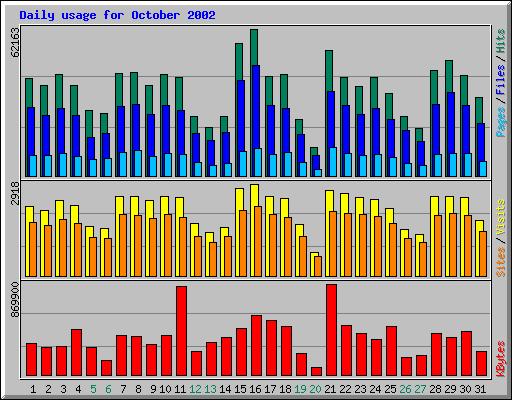512x400 pixels.
Task: Click the red KBytes bar for day 31
Action: coord(481,363)
